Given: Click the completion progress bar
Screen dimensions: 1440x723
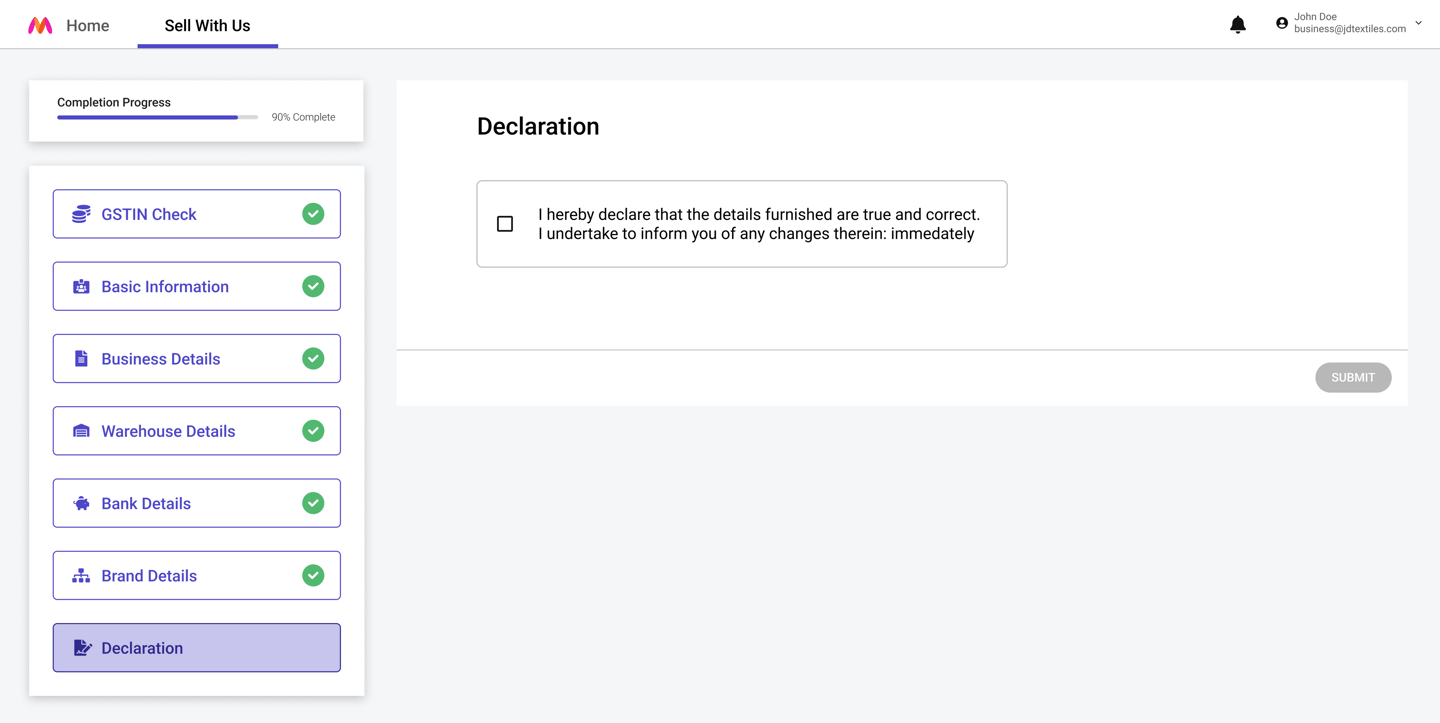Looking at the screenshot, I should click(x=157, y=117).
